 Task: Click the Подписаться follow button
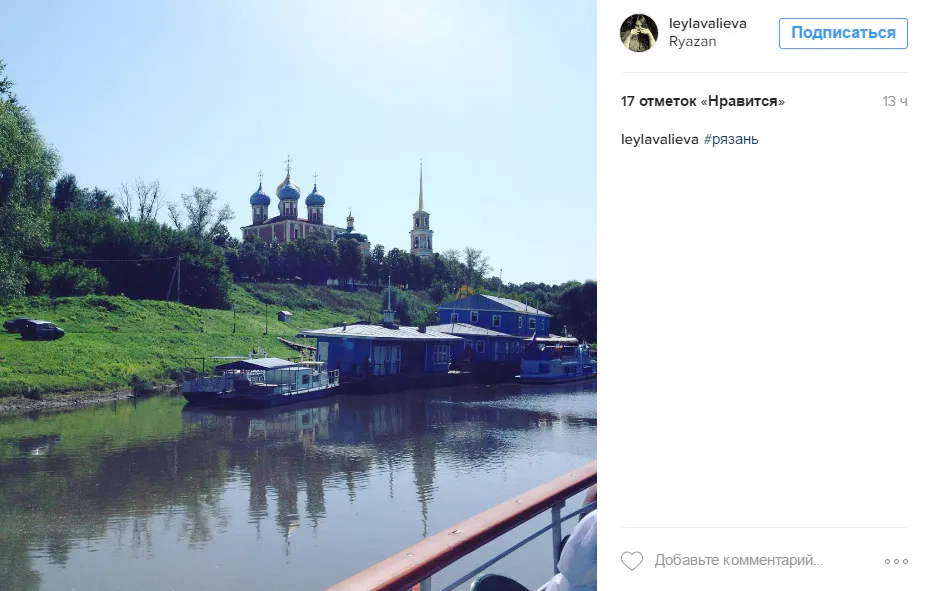point(843,33)
